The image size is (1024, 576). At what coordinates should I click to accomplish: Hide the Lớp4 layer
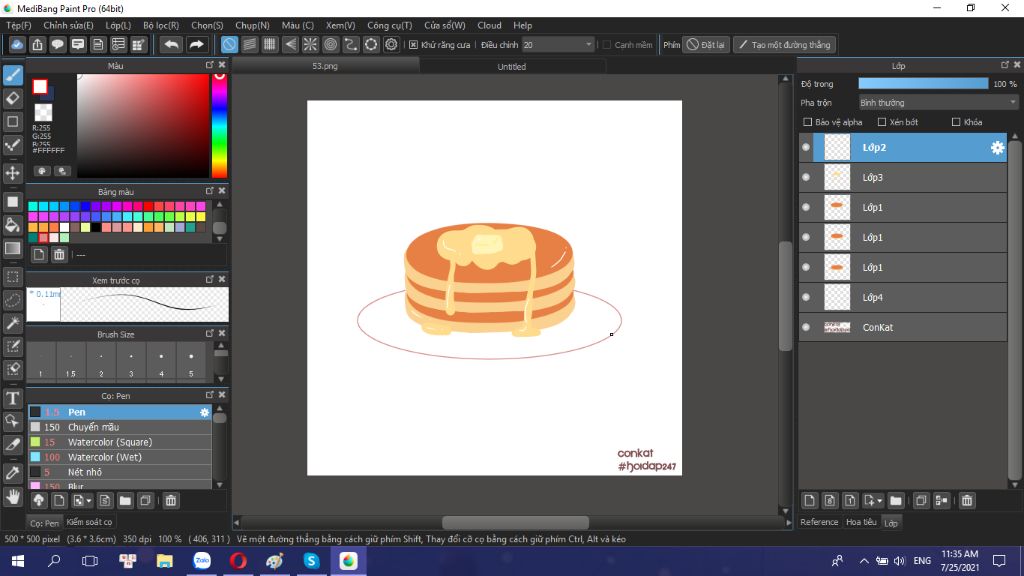coord(806,297)
